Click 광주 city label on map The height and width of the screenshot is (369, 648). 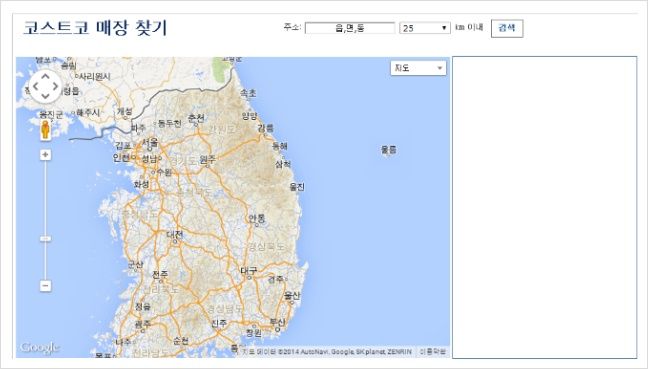[143, 324]
